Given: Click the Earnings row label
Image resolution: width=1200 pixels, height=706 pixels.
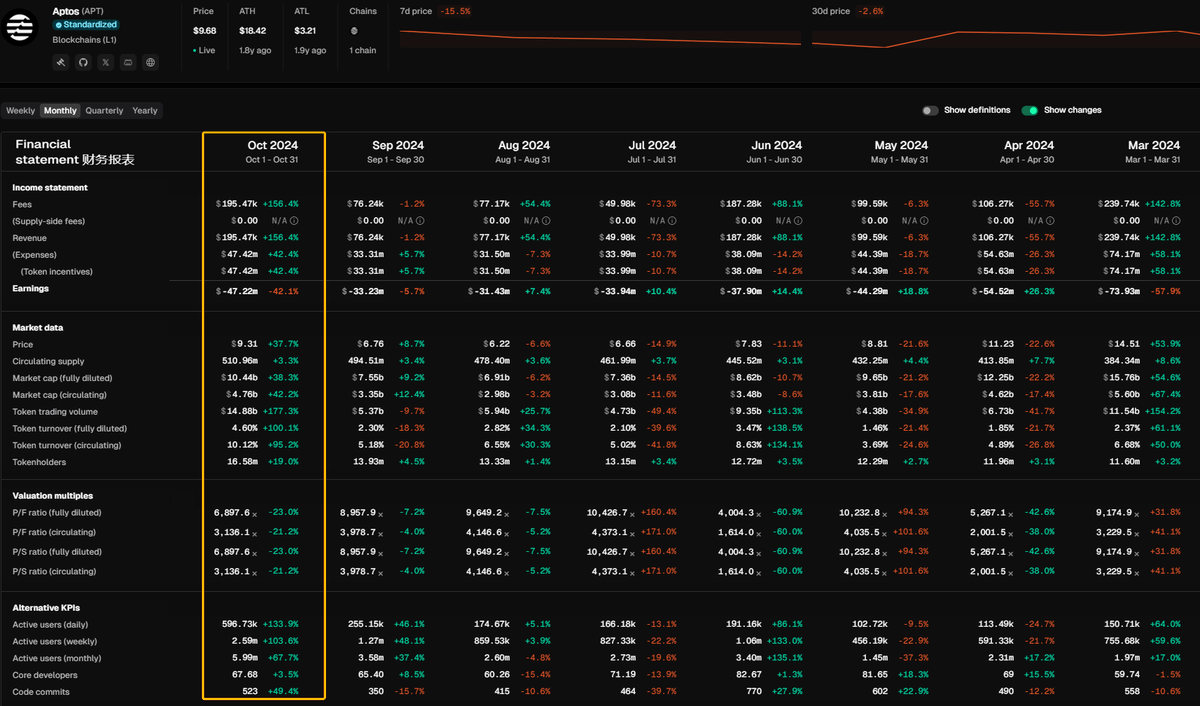Looking at the screenshot, I should [30, 288].
